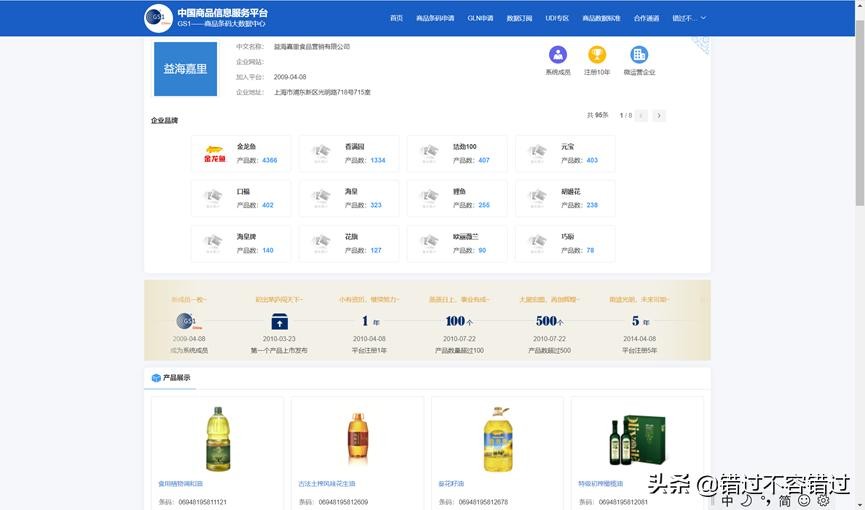
Task: Click the 葵花籽油 product bottle thumbnail
Action: [x=497, y=439]
